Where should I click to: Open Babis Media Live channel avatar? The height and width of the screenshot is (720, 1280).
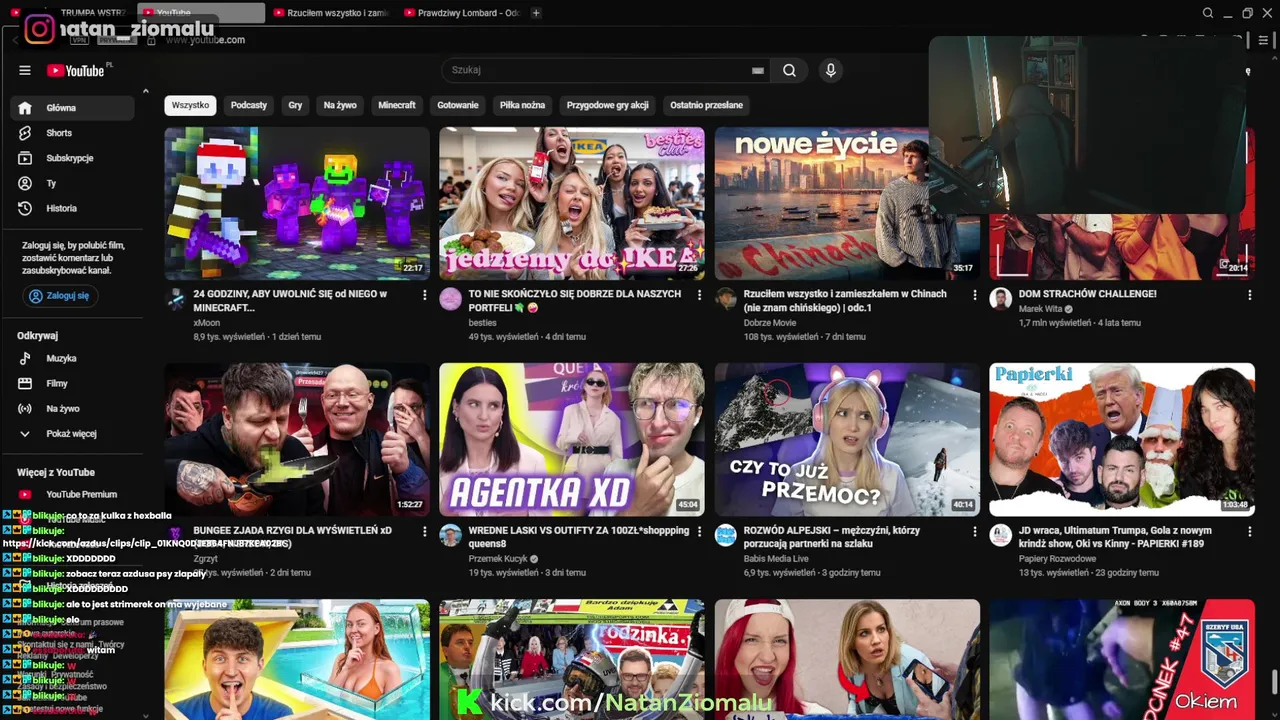pos(725,535)
